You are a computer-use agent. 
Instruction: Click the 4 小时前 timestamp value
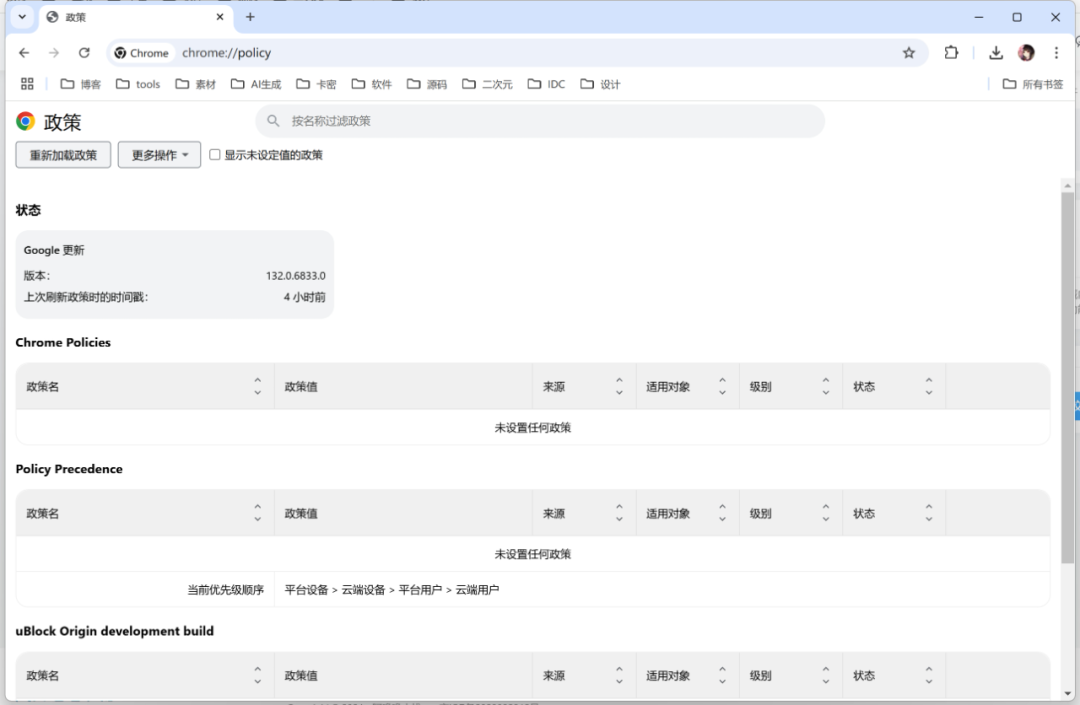pyautogui.click(x=304, y=297)
